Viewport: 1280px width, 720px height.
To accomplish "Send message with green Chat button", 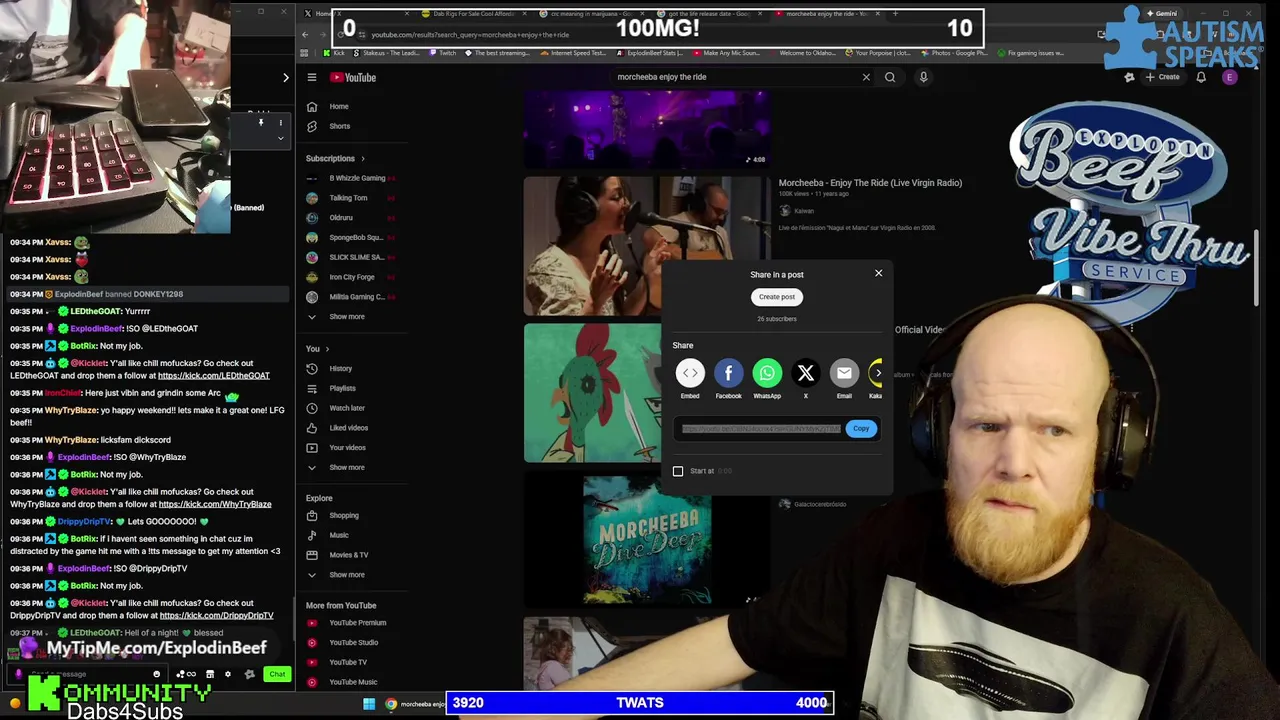I will [277, 674].
